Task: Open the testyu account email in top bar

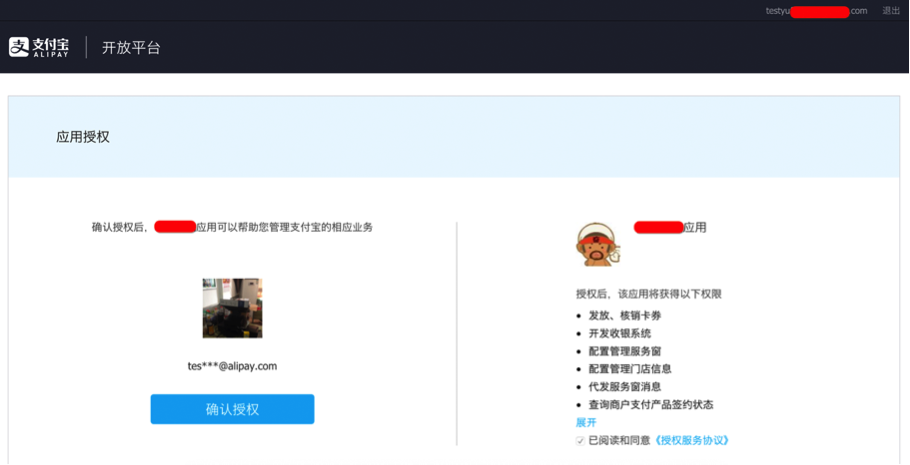Action: pos(816,11)
